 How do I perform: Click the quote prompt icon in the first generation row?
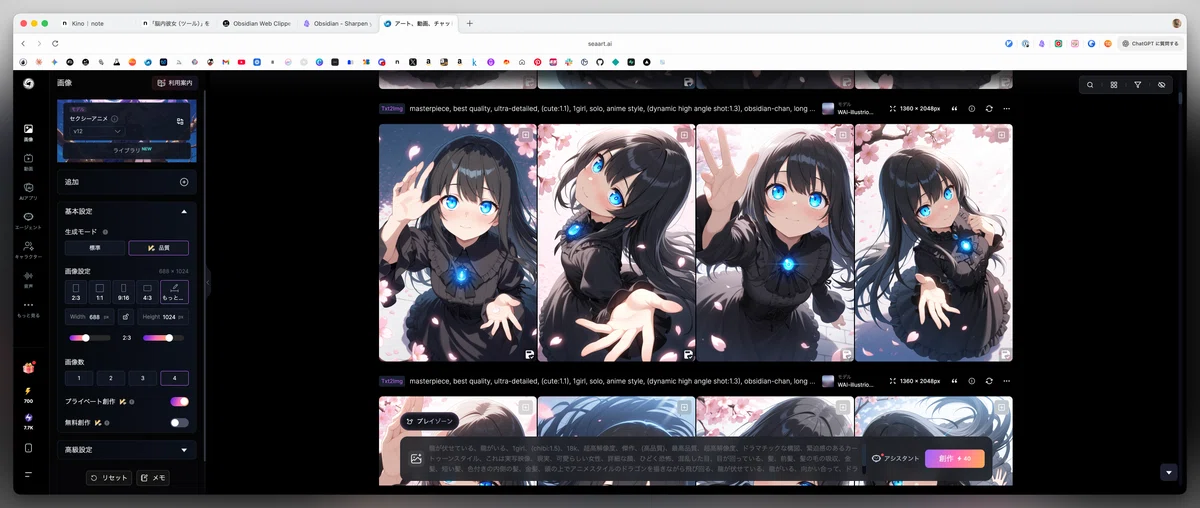[x=954, y=108]
